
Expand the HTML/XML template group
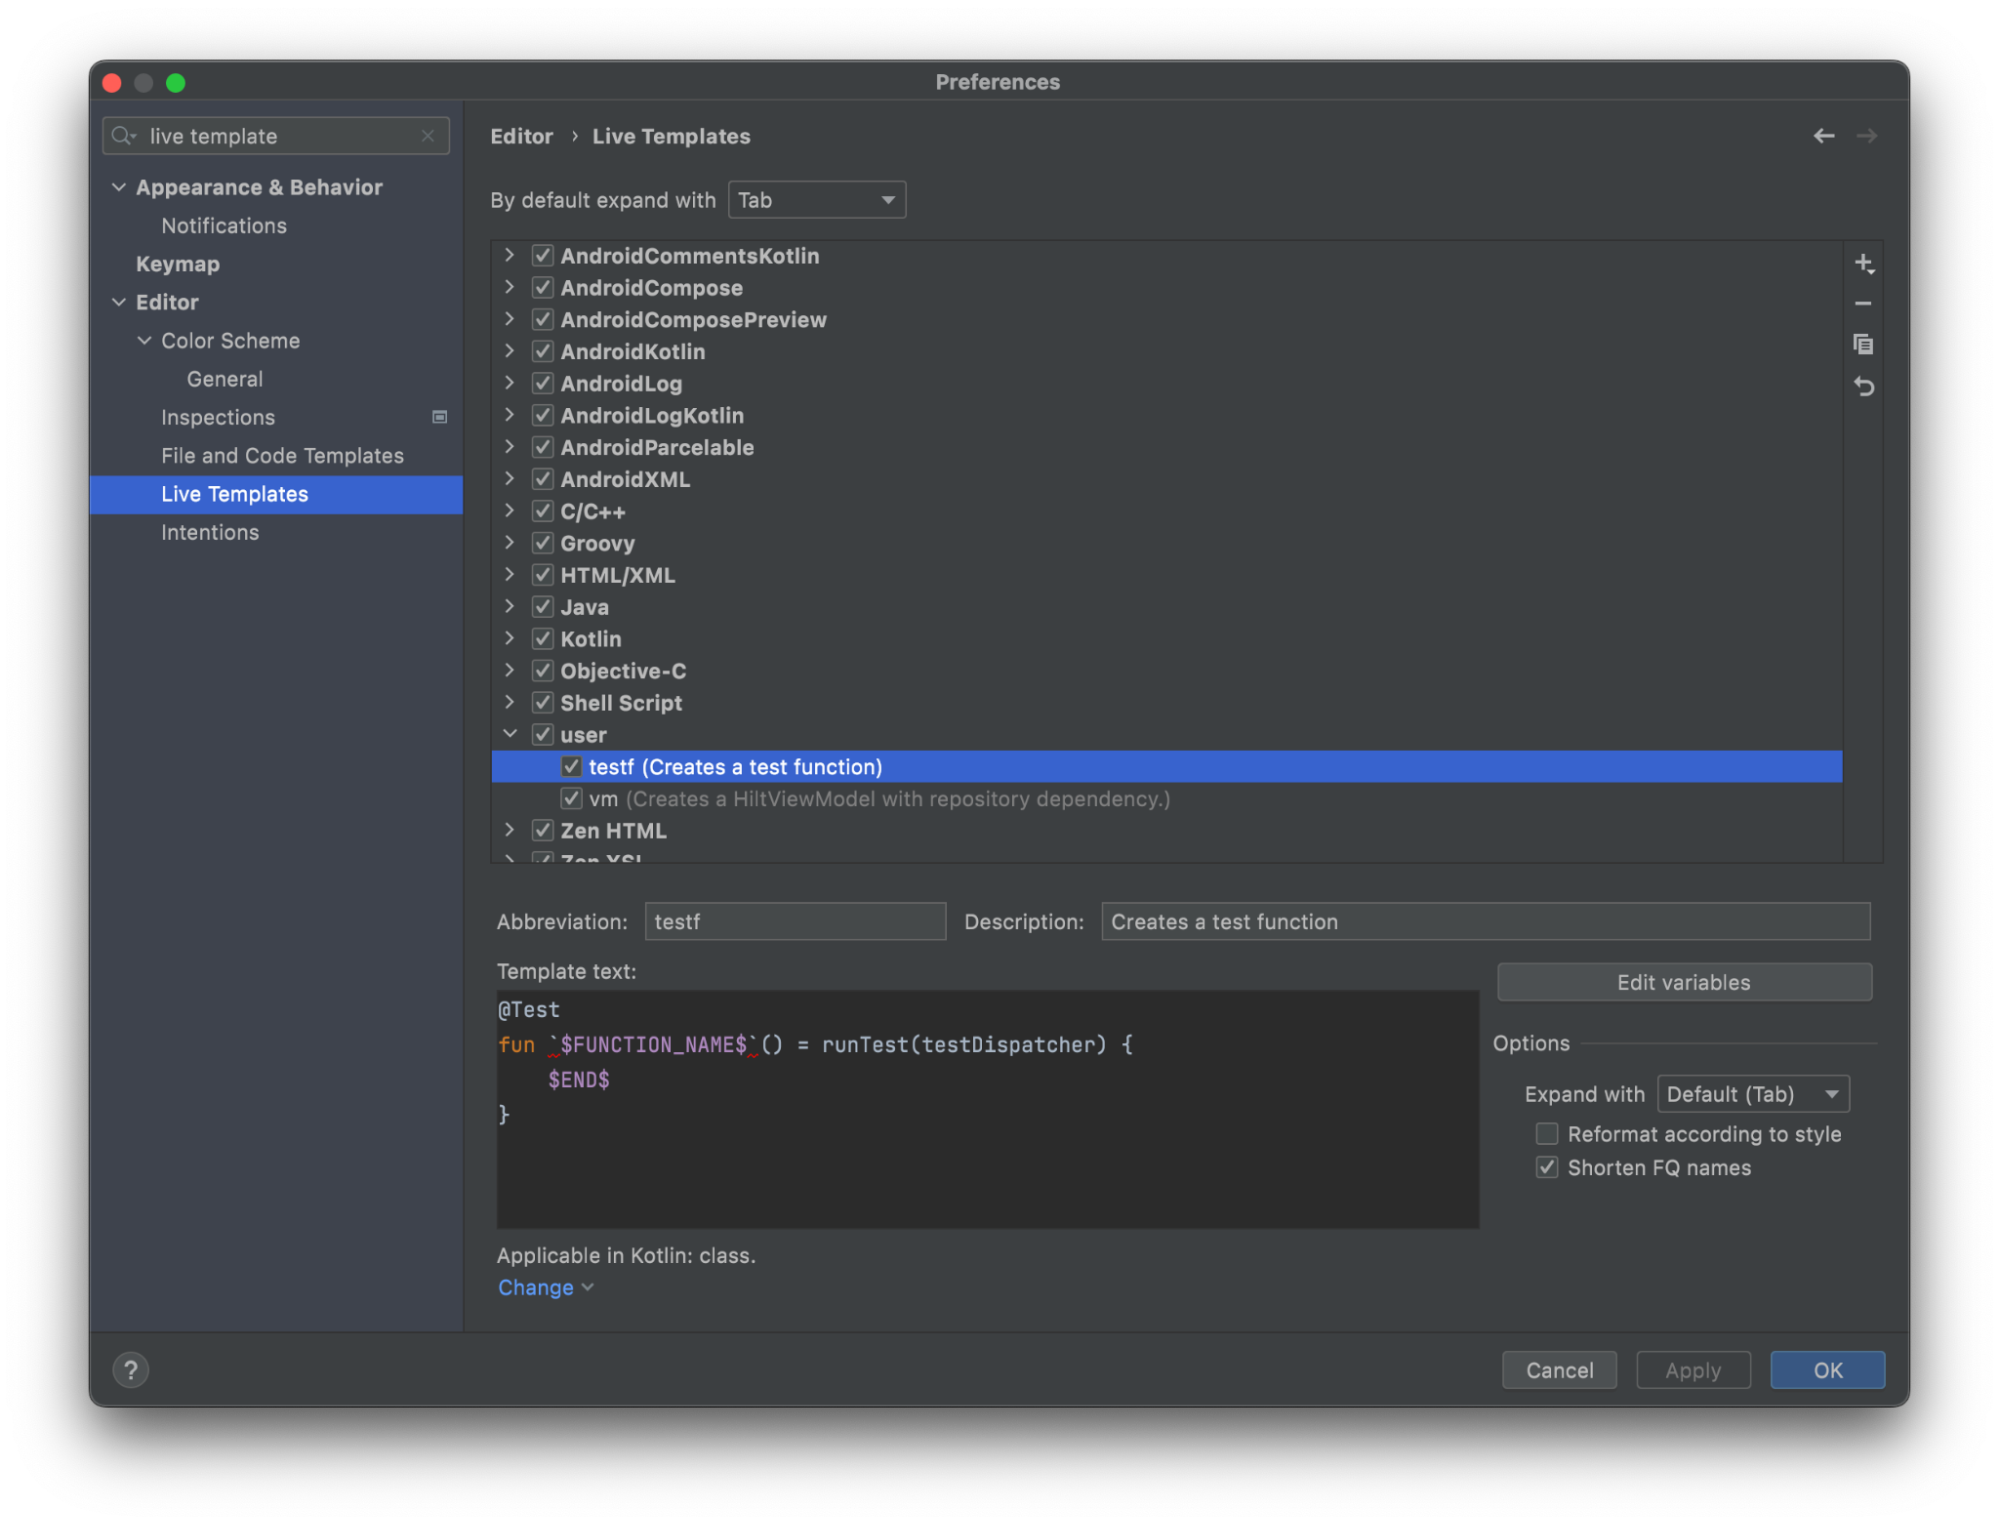tap(509, 574)
